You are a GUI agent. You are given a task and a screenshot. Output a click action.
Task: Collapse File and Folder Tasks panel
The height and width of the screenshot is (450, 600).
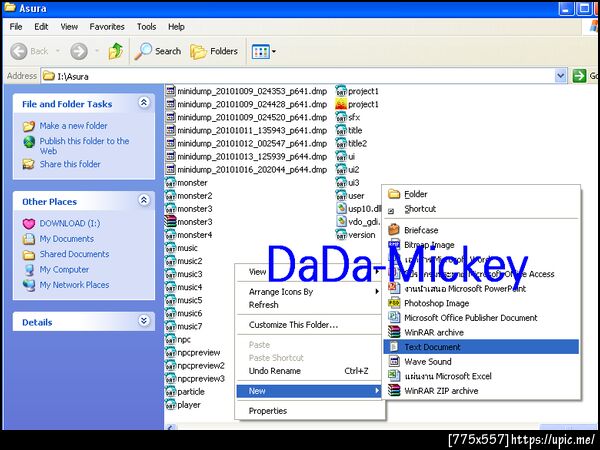144,103
